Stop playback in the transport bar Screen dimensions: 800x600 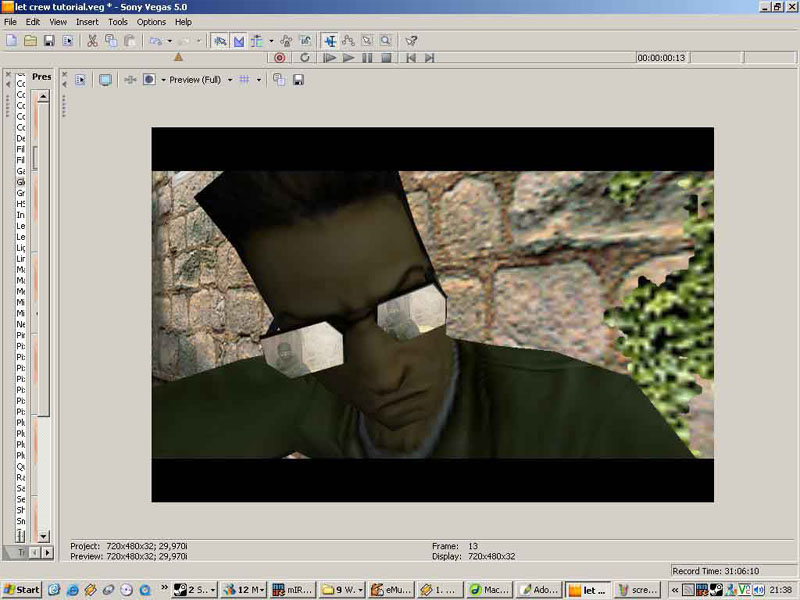pyautogui.click(x=386, y=58)
